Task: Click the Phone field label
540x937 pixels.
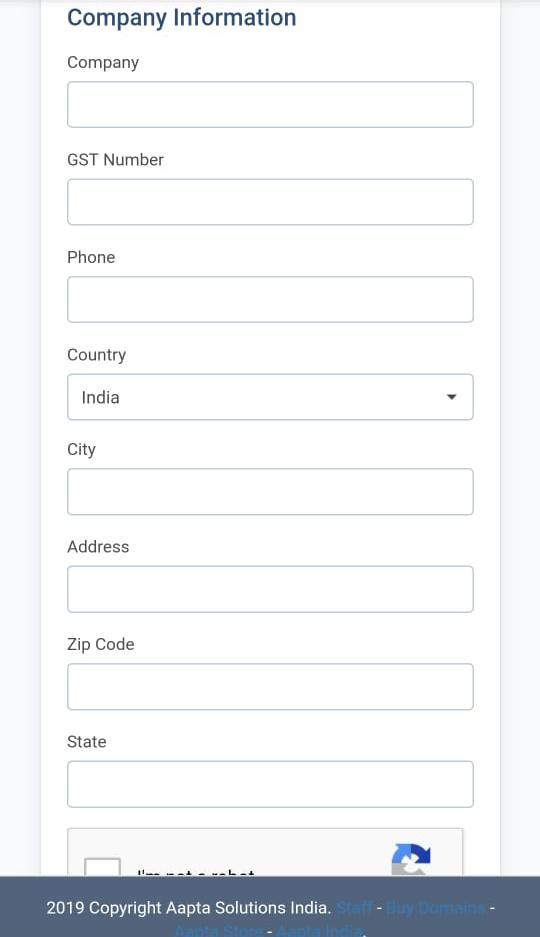Action: 91,257
